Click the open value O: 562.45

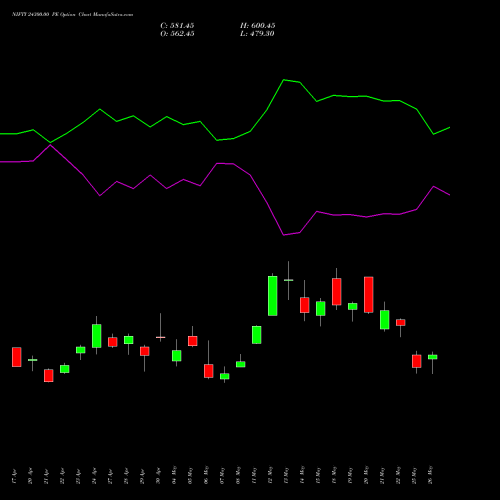(177, 34)
